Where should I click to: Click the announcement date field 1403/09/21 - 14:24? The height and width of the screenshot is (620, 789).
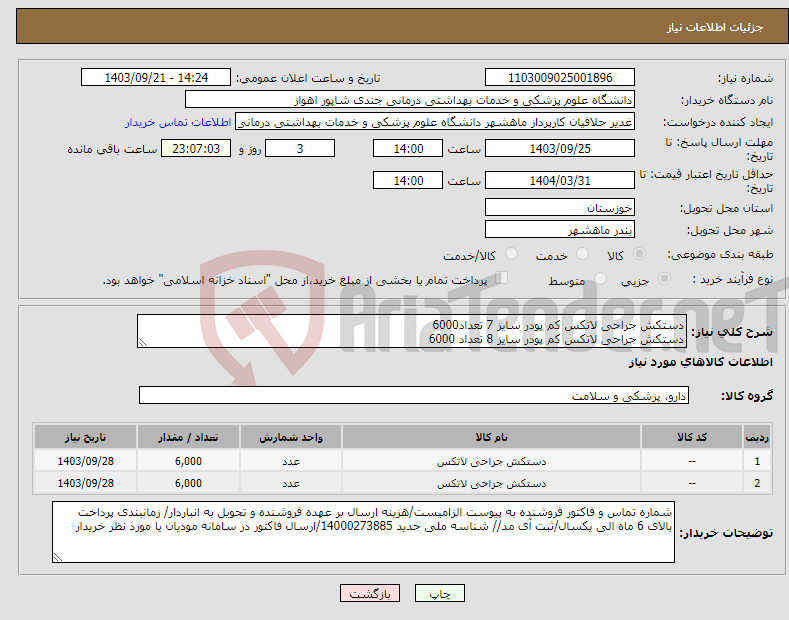click(x=156, y=78)
